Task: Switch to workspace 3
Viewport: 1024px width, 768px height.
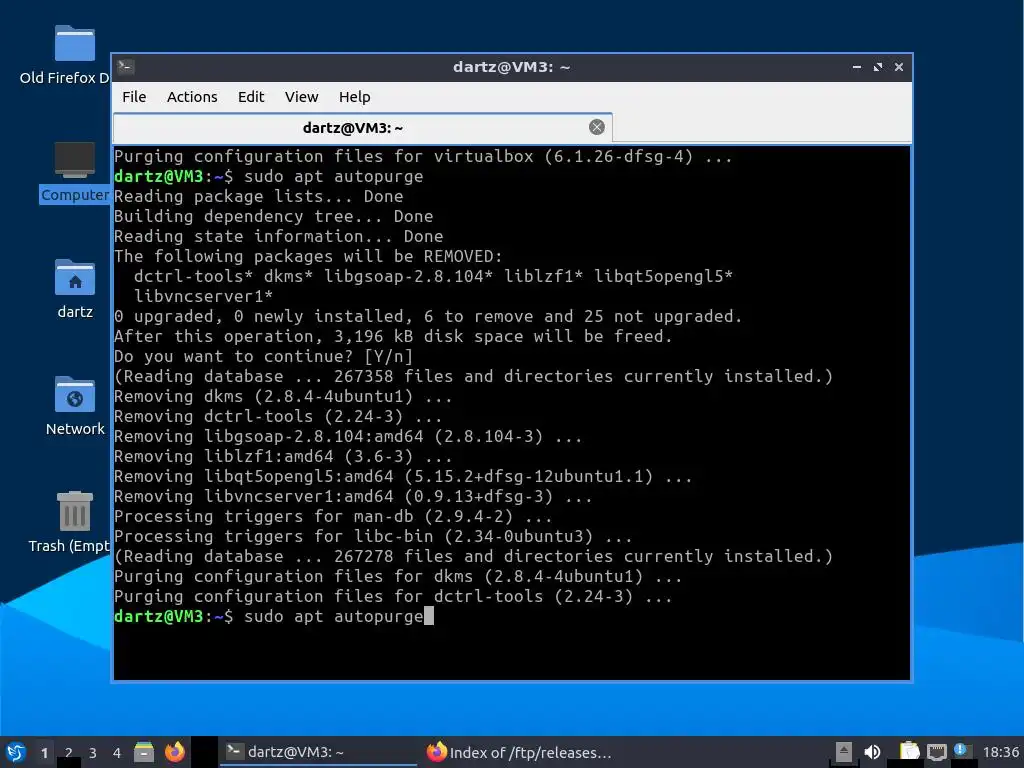Action: pyautogui.click(x=93, y=753)
